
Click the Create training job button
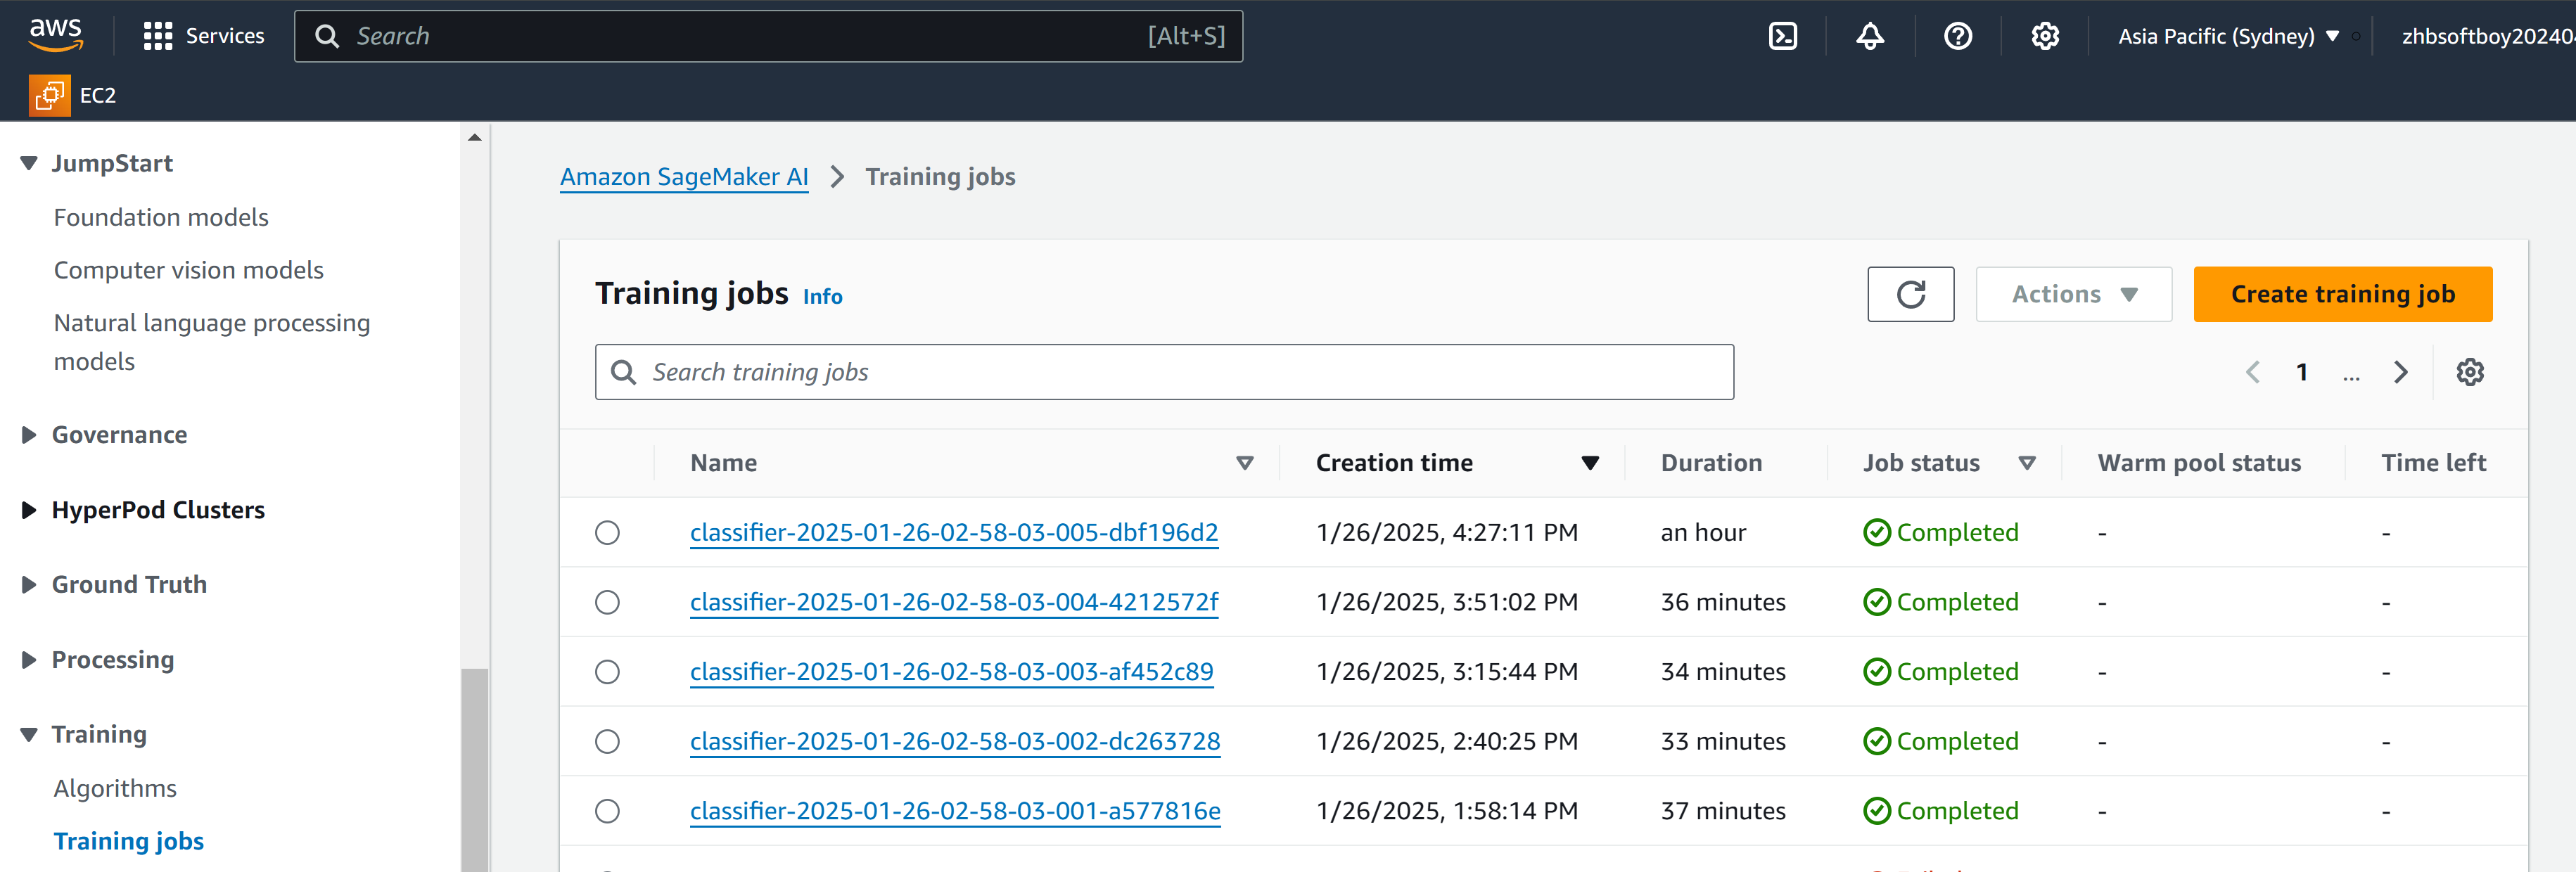pos(2342,294)
